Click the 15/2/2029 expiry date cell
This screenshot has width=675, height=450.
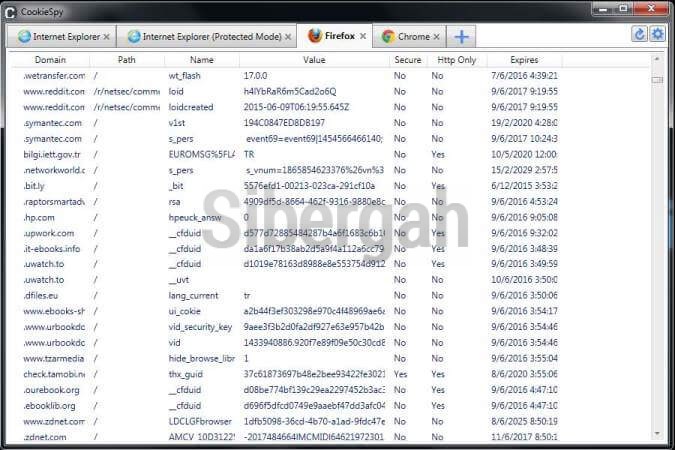tap(524, 170)
